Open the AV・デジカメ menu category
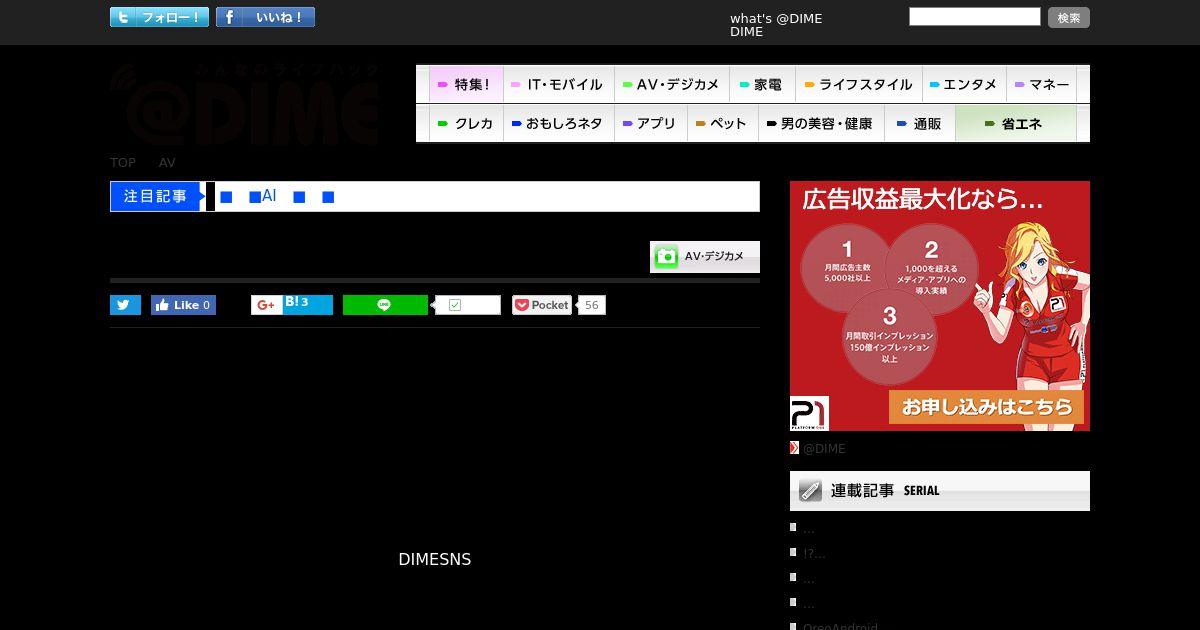Screen dimensions: 1200x630 coord(671,84)
